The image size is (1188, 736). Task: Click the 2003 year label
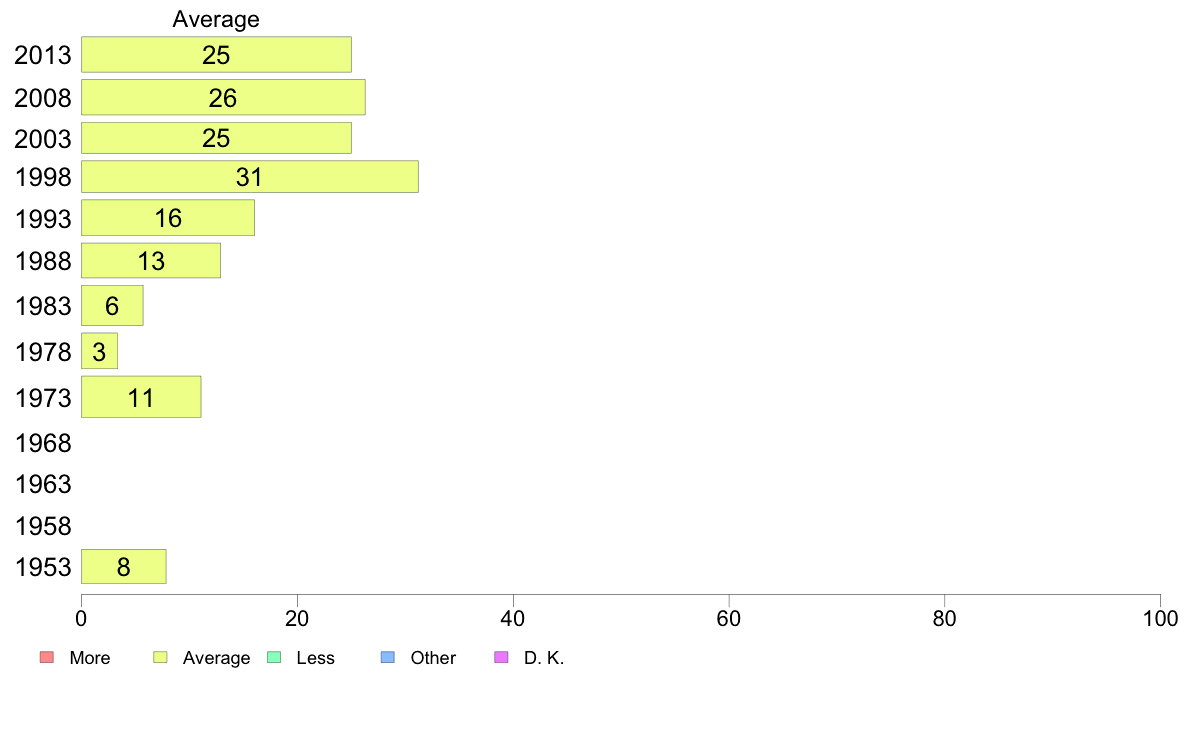[43, 139]
